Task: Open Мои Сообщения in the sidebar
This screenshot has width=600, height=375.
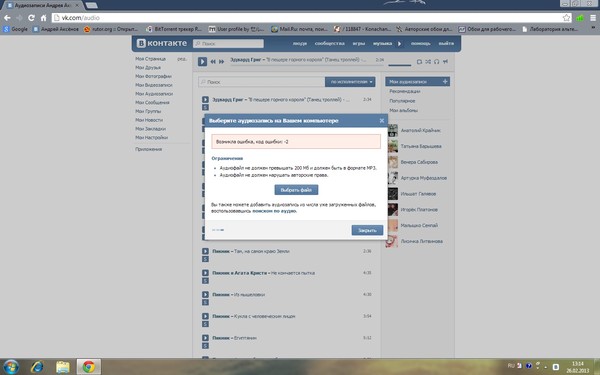Action: pos(152,103)
